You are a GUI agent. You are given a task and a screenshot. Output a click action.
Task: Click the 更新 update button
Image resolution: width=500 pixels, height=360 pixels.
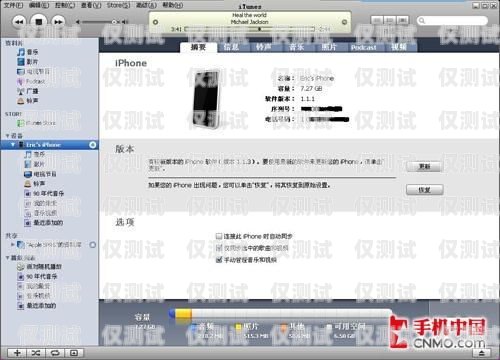[424, 166]
